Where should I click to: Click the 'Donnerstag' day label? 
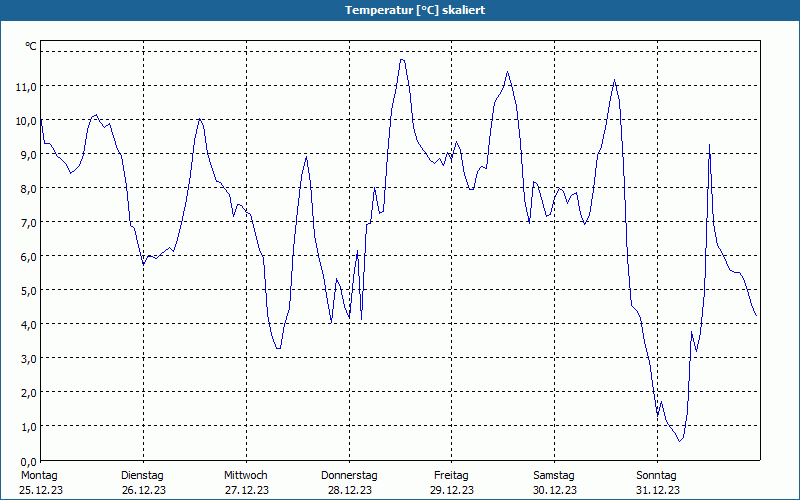click(349, 476)
